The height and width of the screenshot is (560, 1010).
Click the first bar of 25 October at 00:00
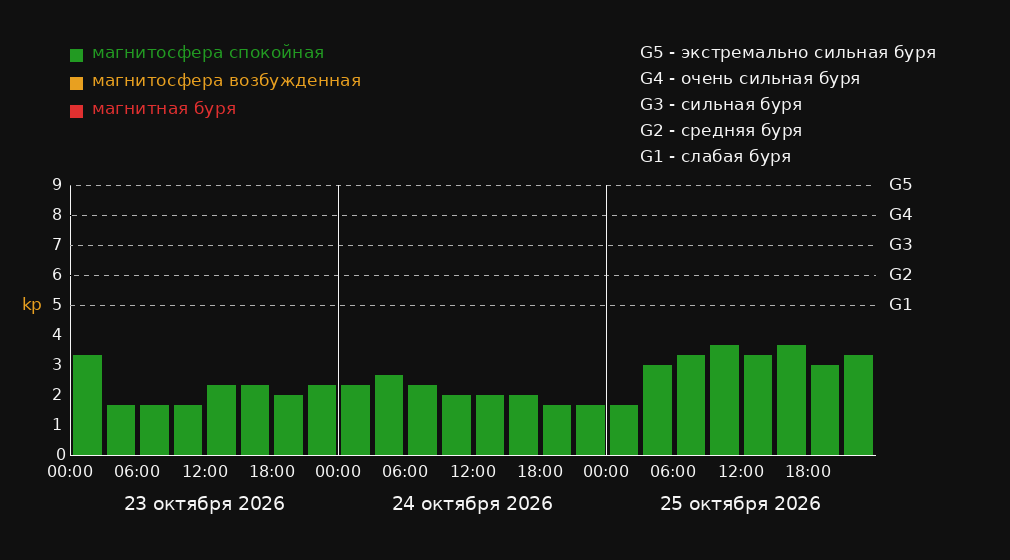click(624, 430)
